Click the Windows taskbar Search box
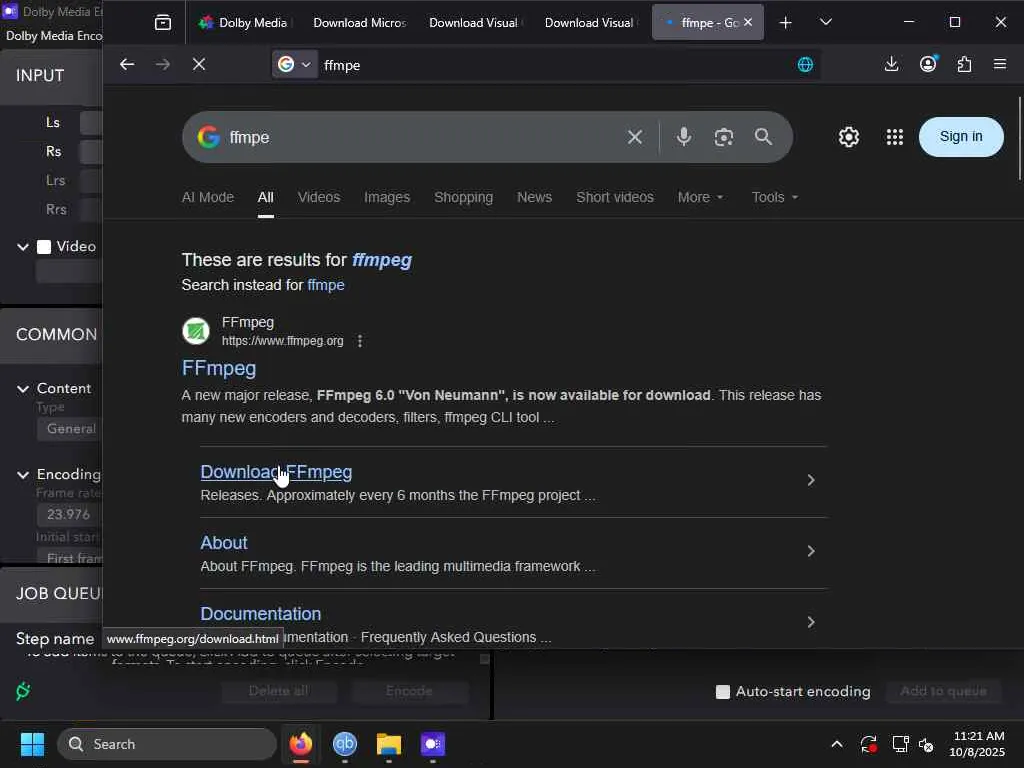 tap(167, 744)
